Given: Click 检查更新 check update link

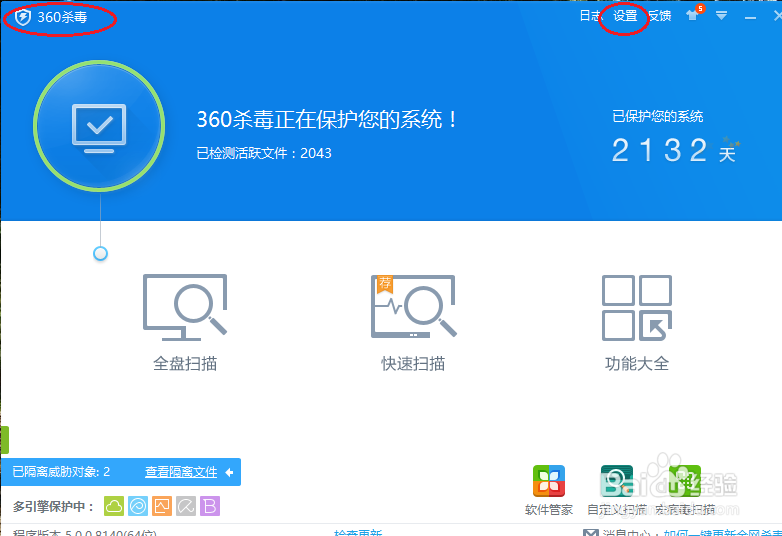Looking at the screenshot, I should [358, 533].
